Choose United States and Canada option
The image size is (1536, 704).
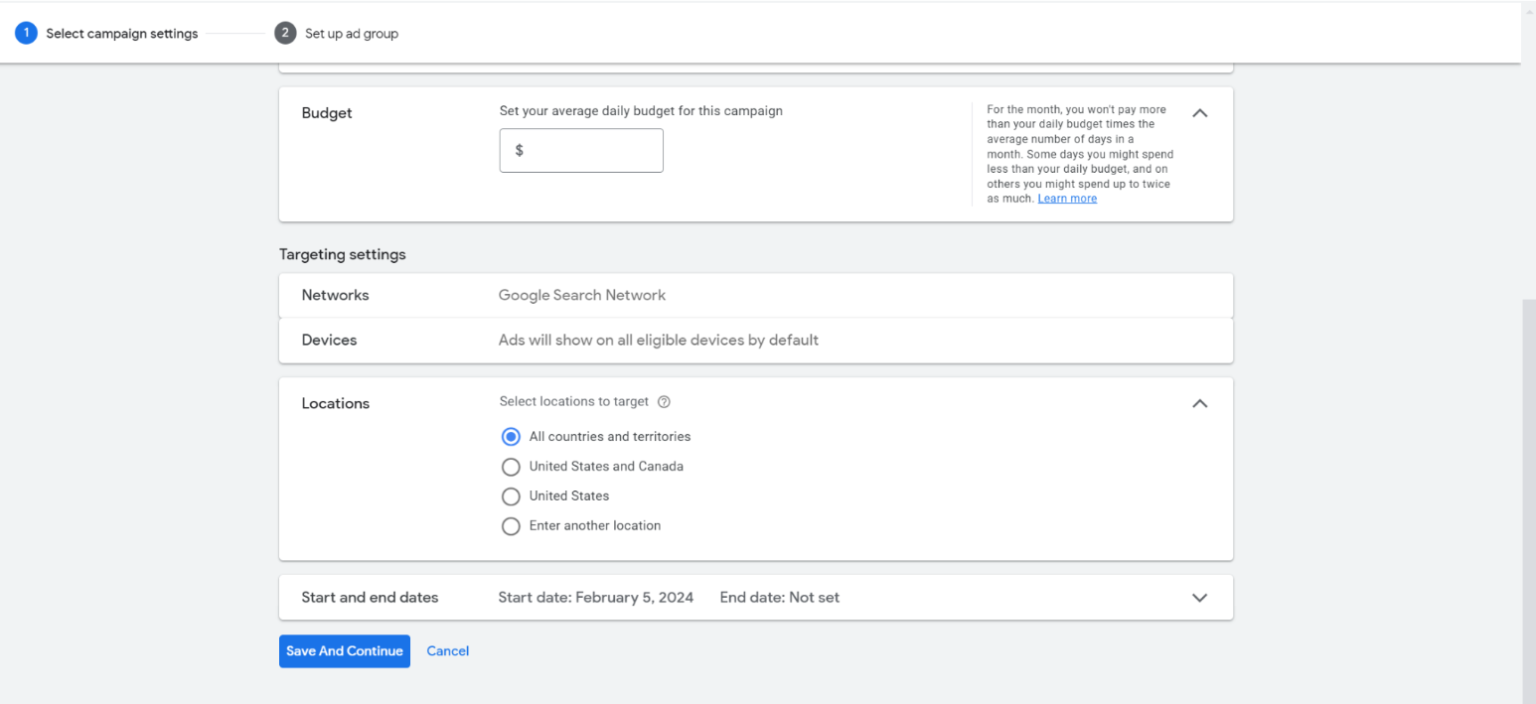(511, 467)
